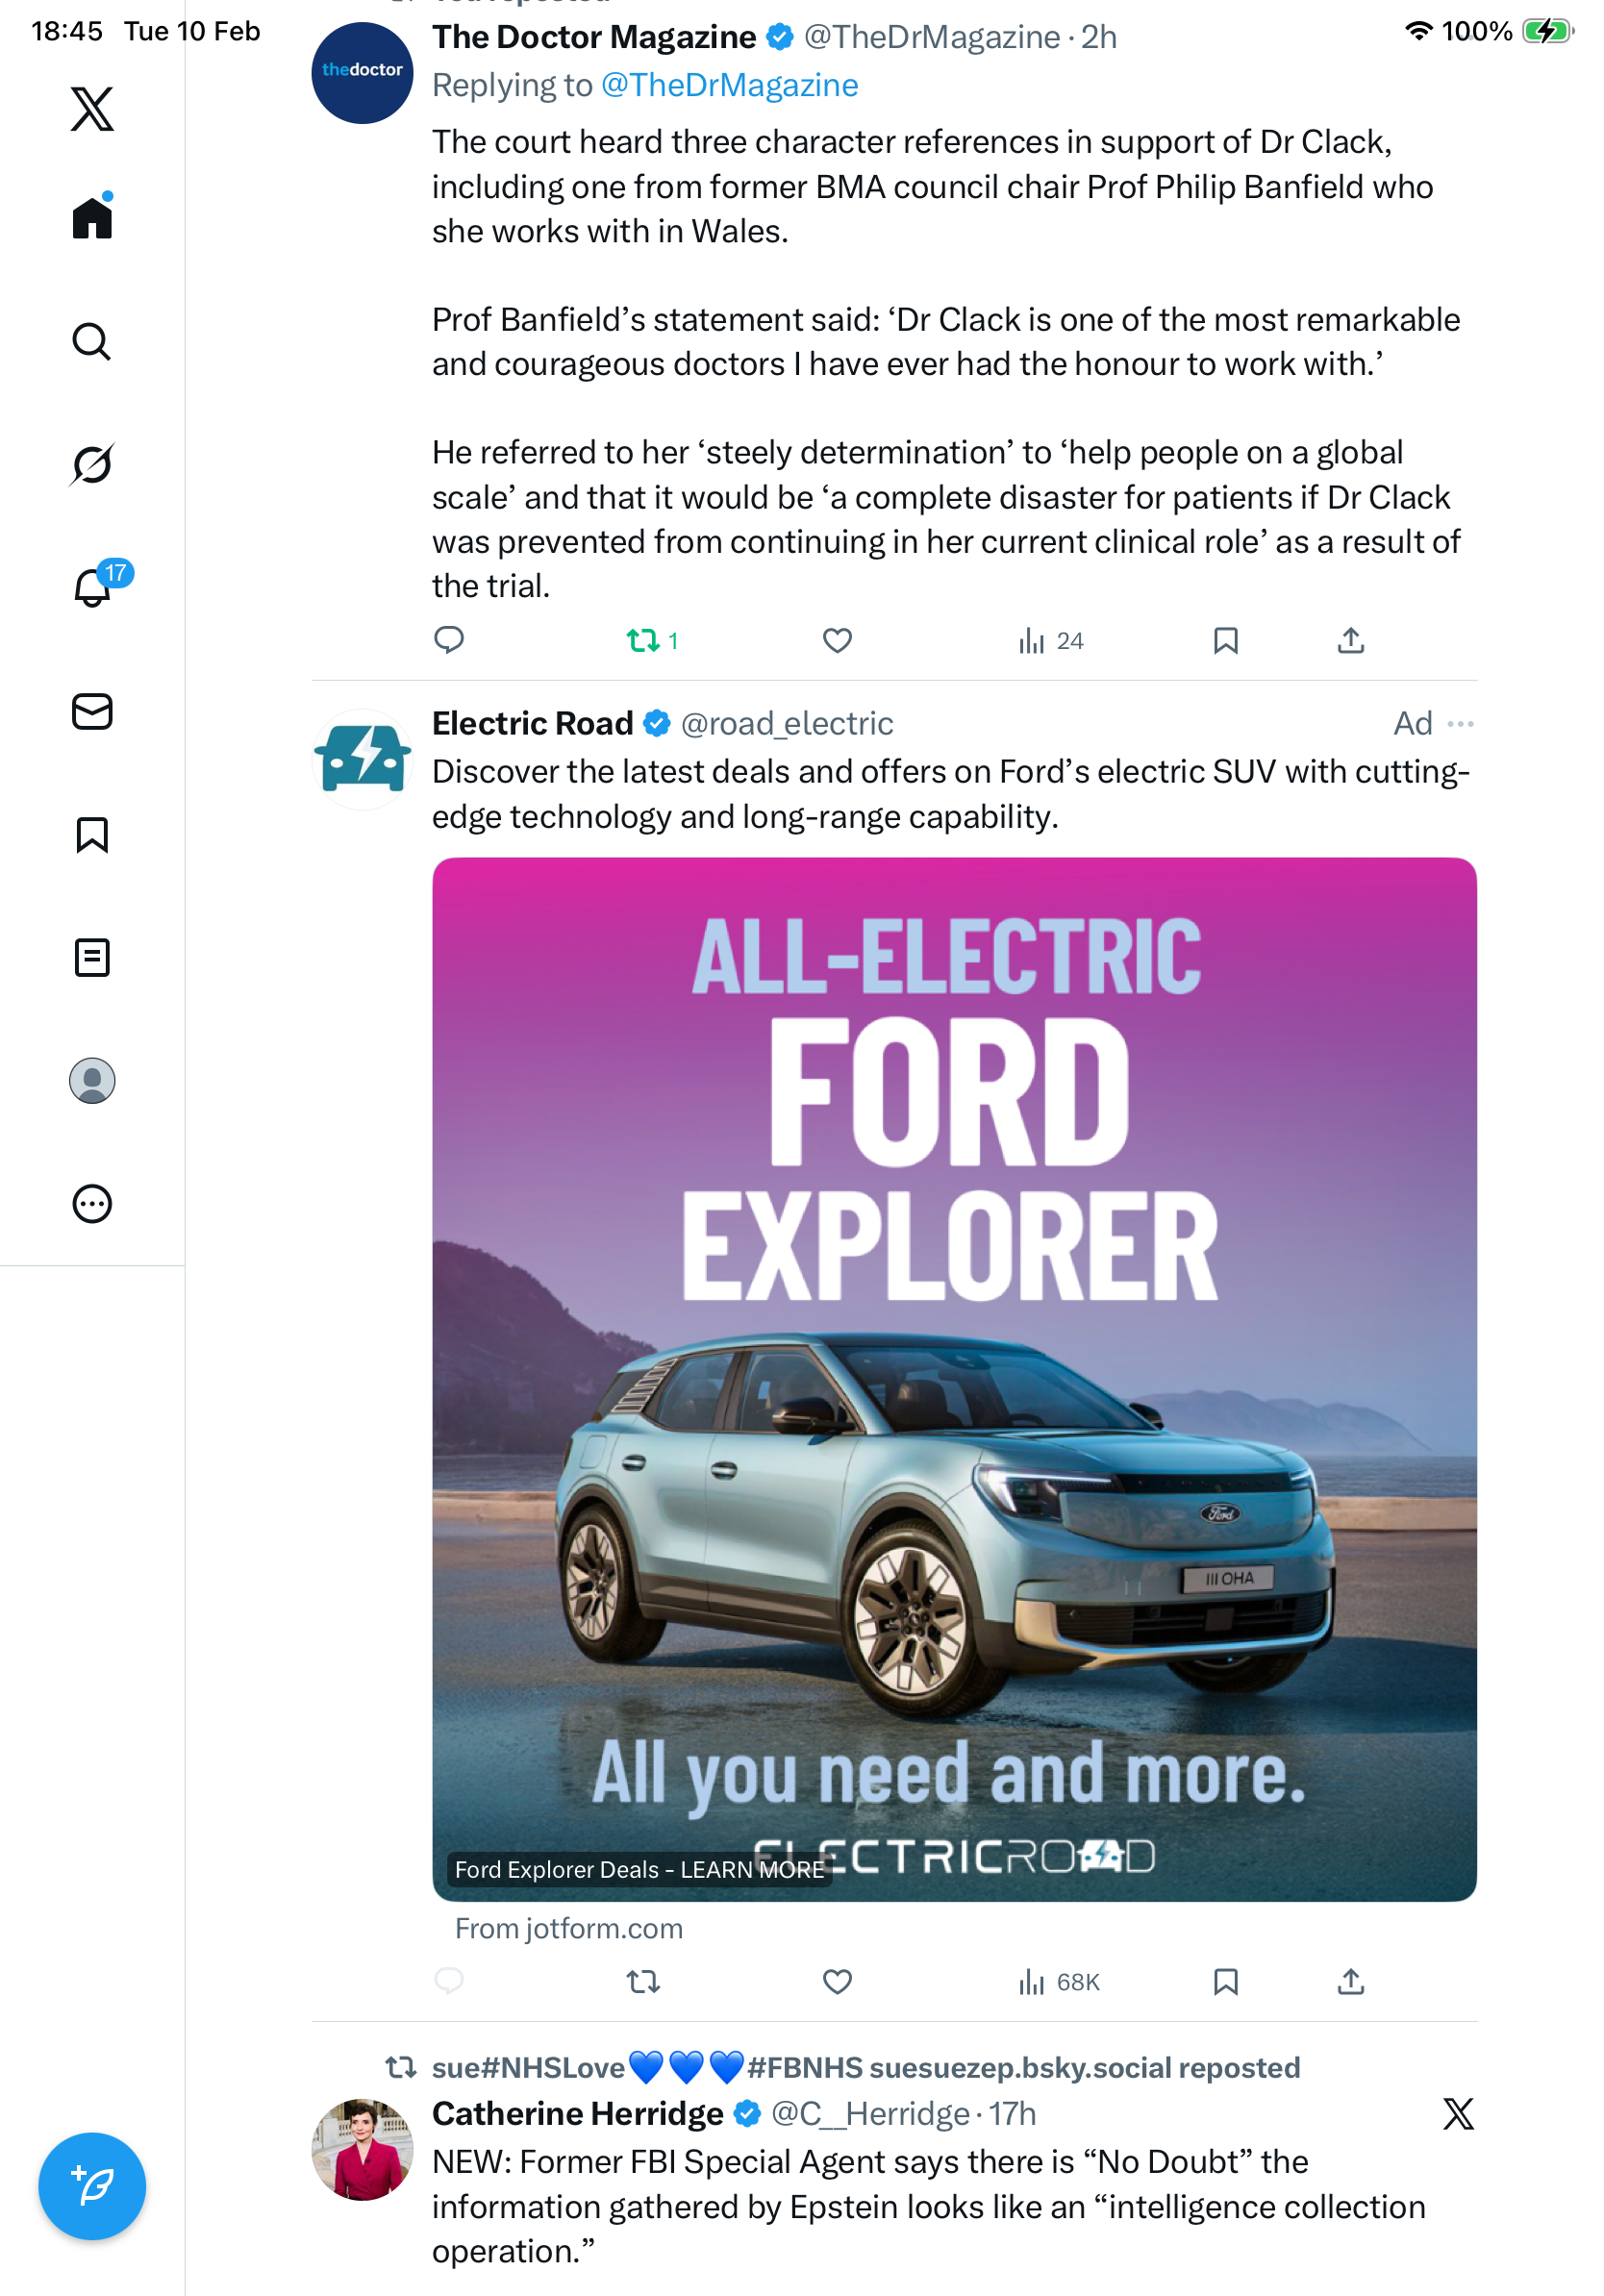Open Ford Explorer Deals LEARN MORE link
The height and width of the screenshot is (2296, 1604).
(x=639, y=1869)
